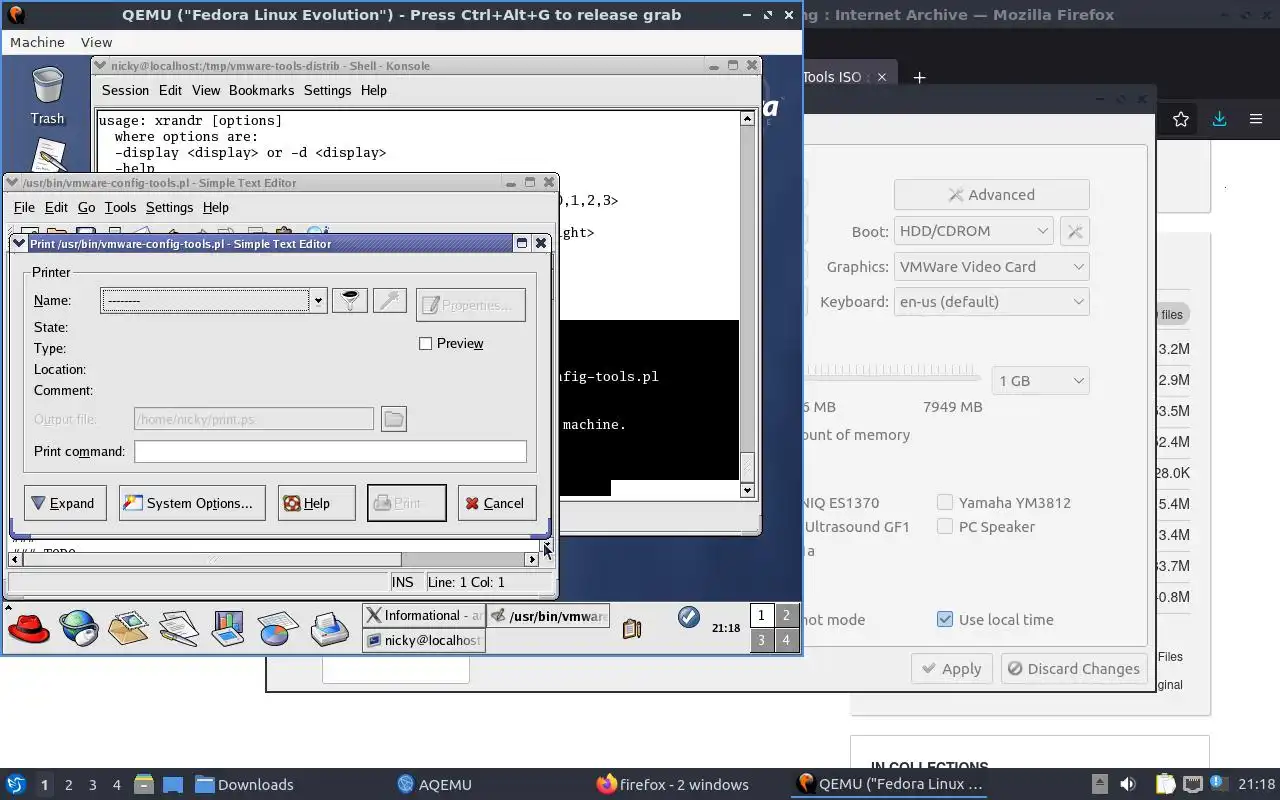Click the Advanced button in AQEMU

991,195
